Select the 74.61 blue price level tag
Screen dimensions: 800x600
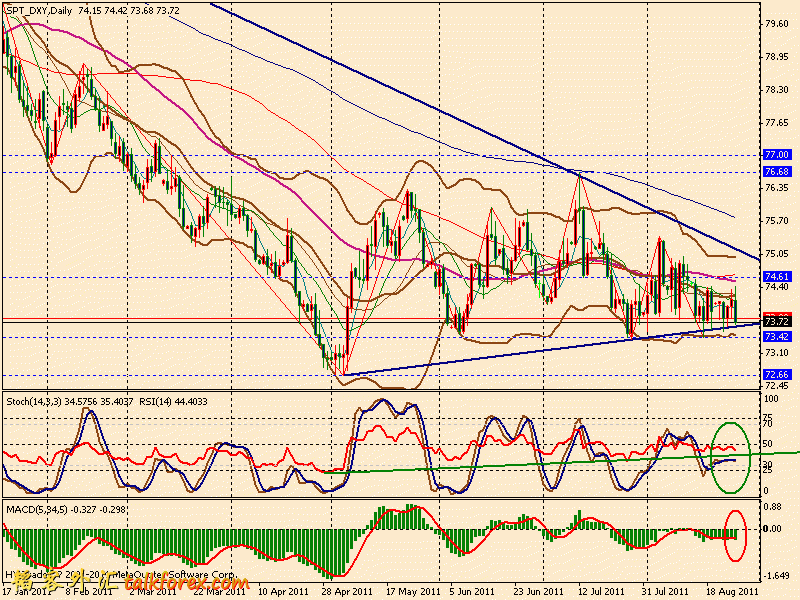click(777, 276)
